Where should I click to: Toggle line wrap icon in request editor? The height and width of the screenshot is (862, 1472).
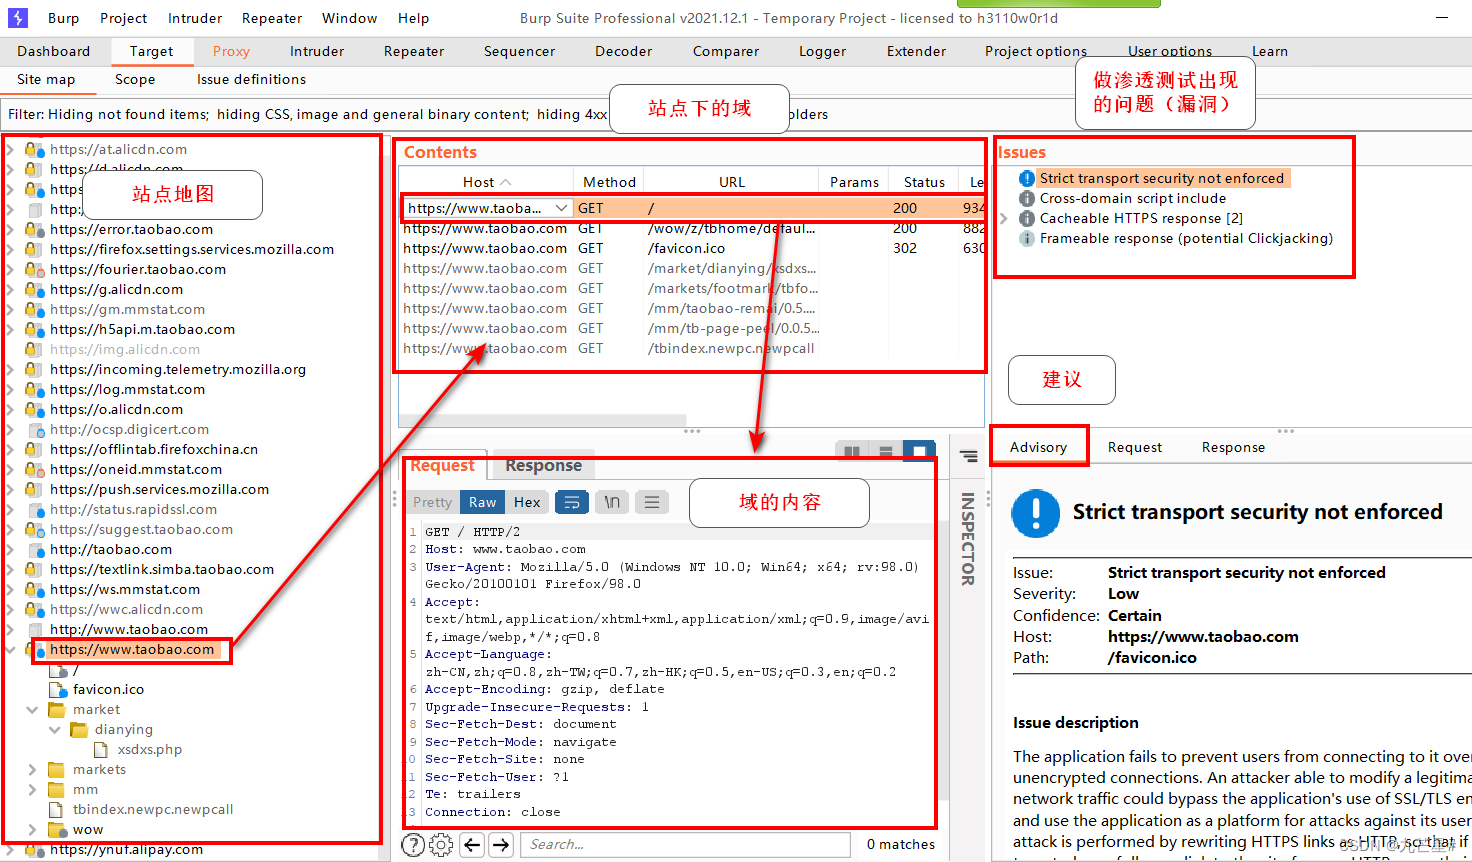pos(572,502)
